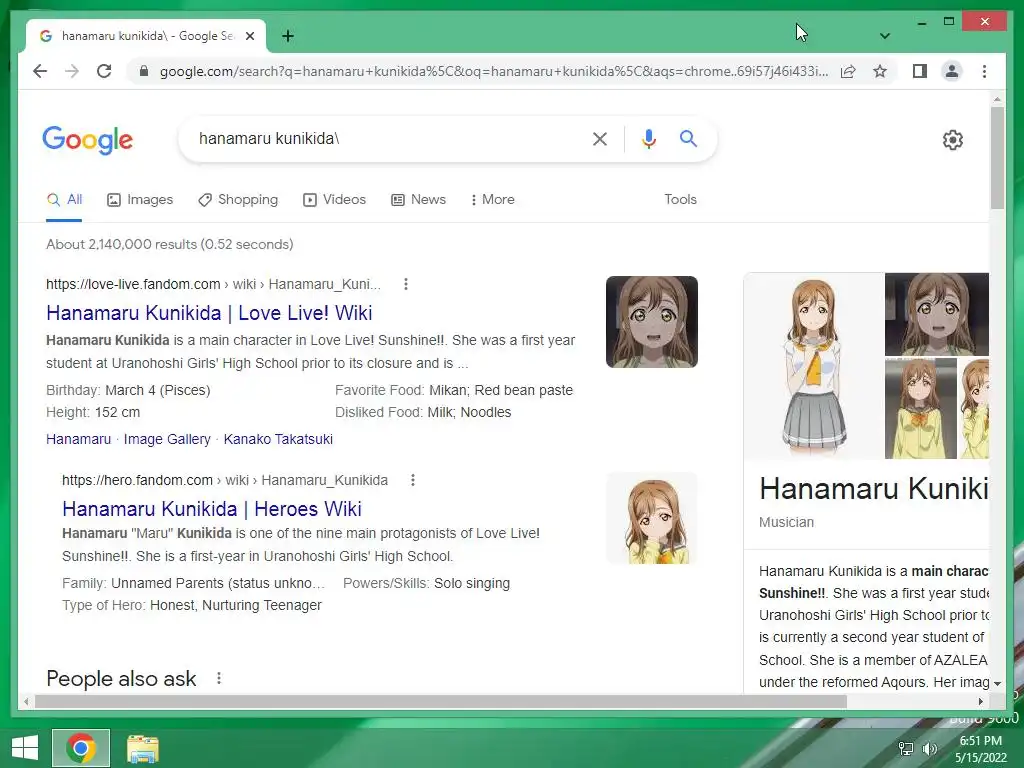Expand the More search categories menu

(492, 200)
